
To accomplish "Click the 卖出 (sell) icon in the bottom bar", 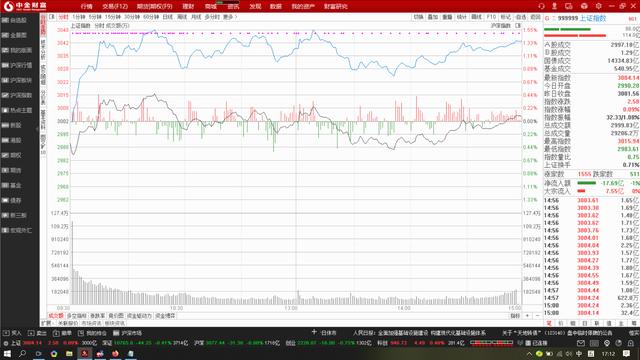I will pos(37,333).
